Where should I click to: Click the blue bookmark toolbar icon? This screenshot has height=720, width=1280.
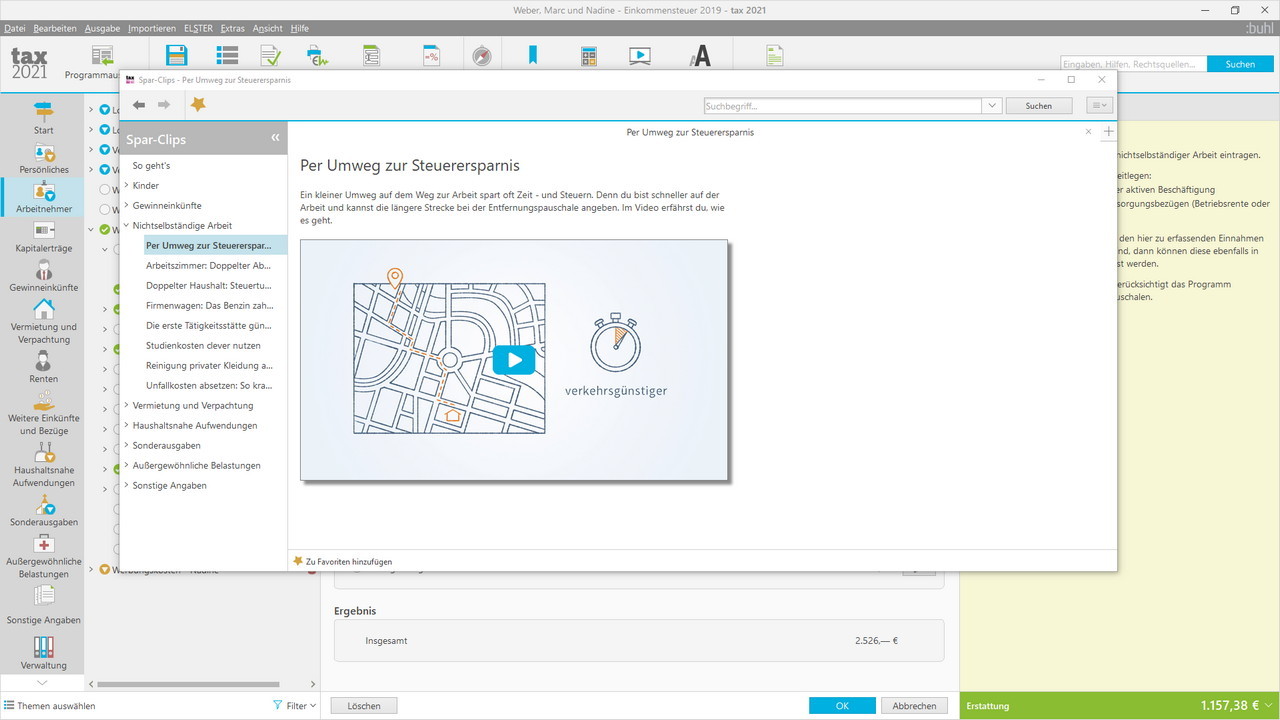click(533, 56)
